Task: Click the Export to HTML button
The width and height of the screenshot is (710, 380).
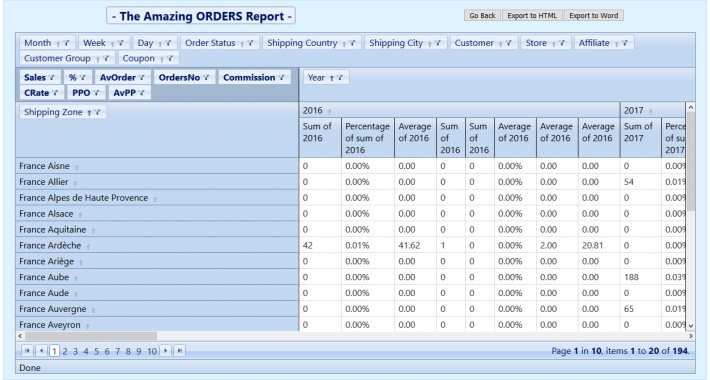Action: (x=532, y=15)
